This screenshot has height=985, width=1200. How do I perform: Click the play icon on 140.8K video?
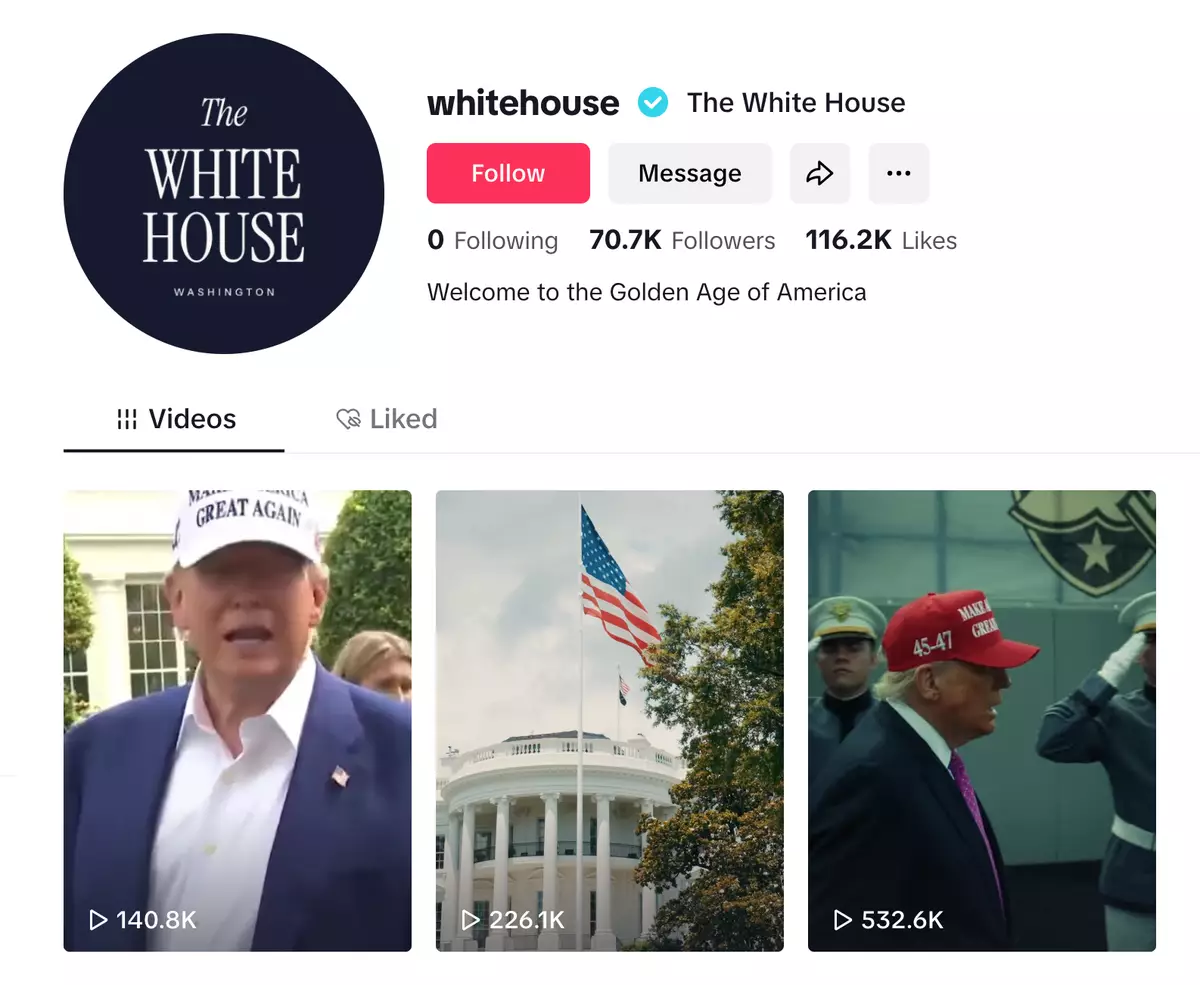click(98, 919)
